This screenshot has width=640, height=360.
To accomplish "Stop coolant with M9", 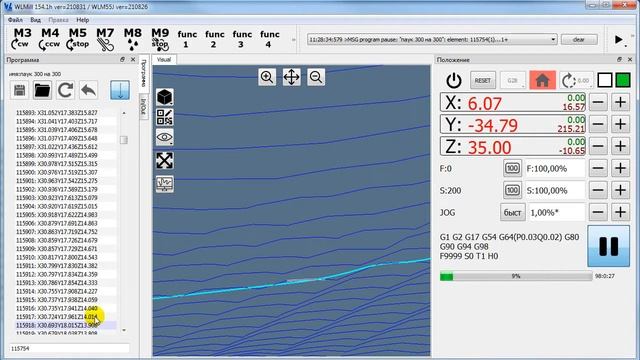I will 160,39.
